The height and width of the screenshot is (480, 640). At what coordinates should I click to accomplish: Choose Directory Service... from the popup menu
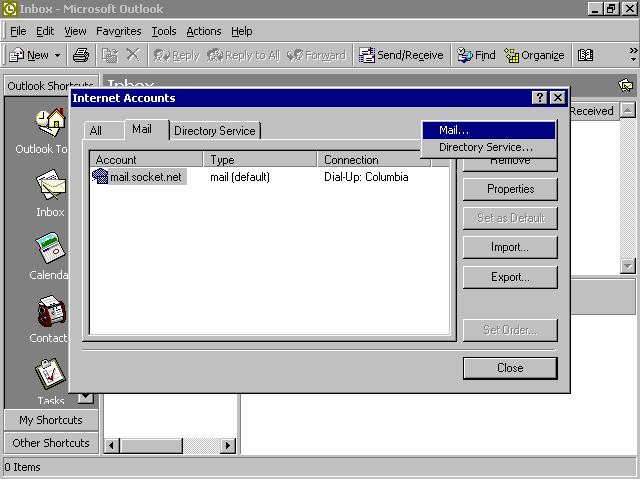(x=489, y=147)
